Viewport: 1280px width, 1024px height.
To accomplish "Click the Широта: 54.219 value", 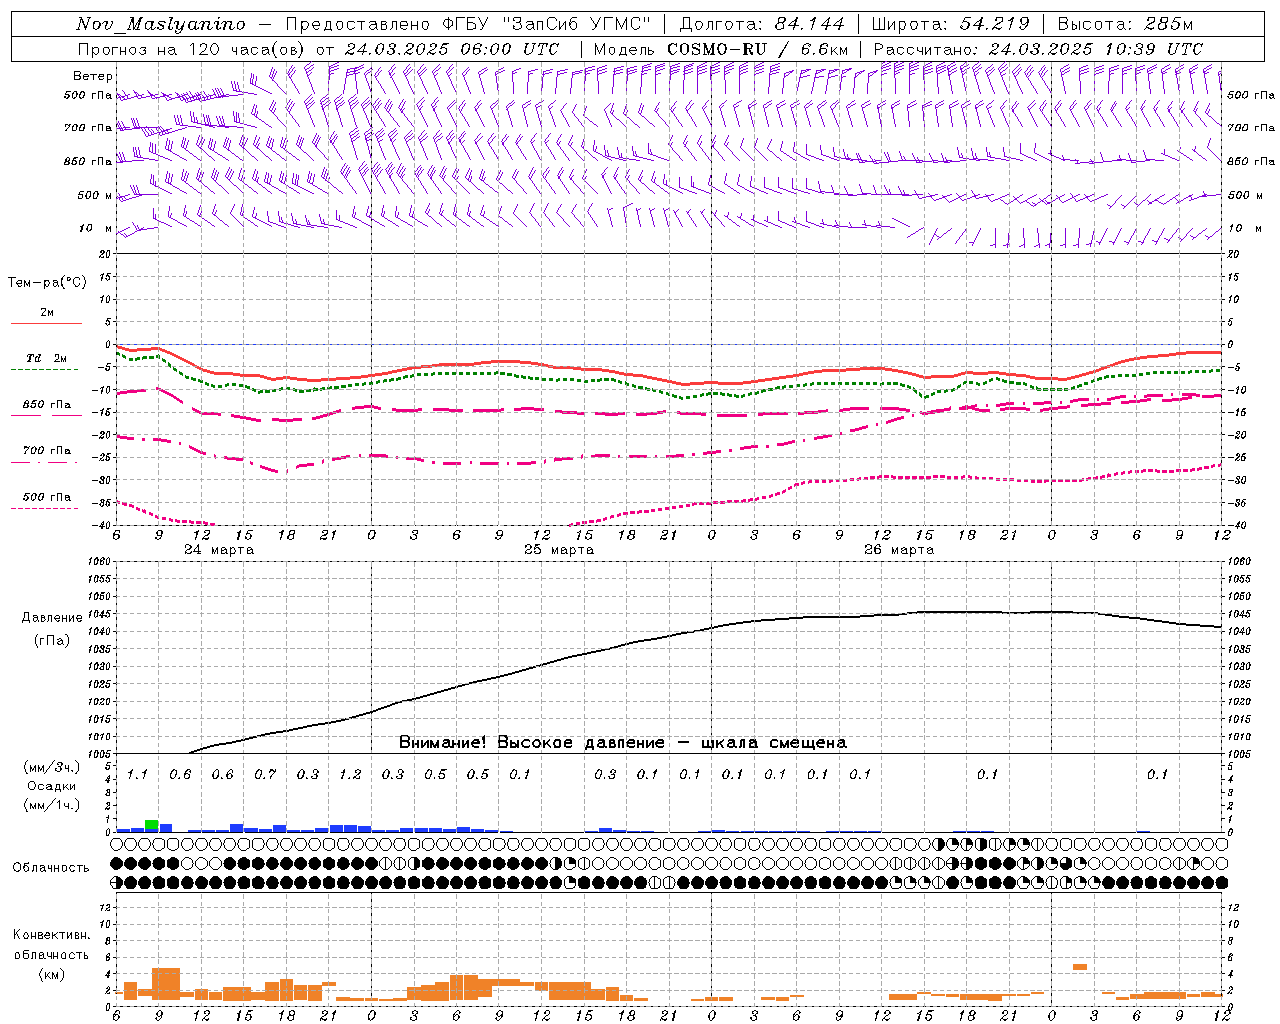I will click(x=950, y=24).
